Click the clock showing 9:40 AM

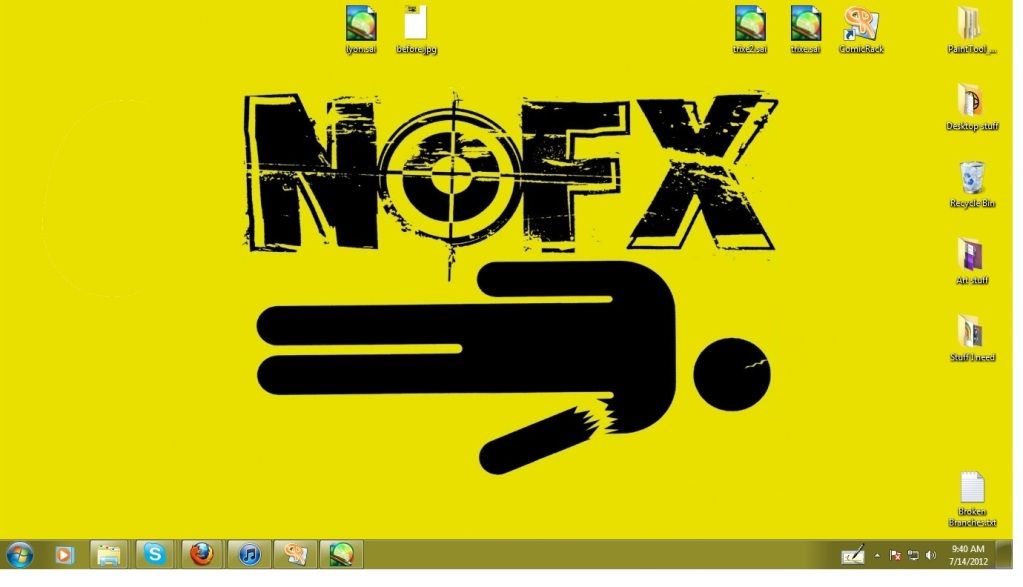click(968, 555)
